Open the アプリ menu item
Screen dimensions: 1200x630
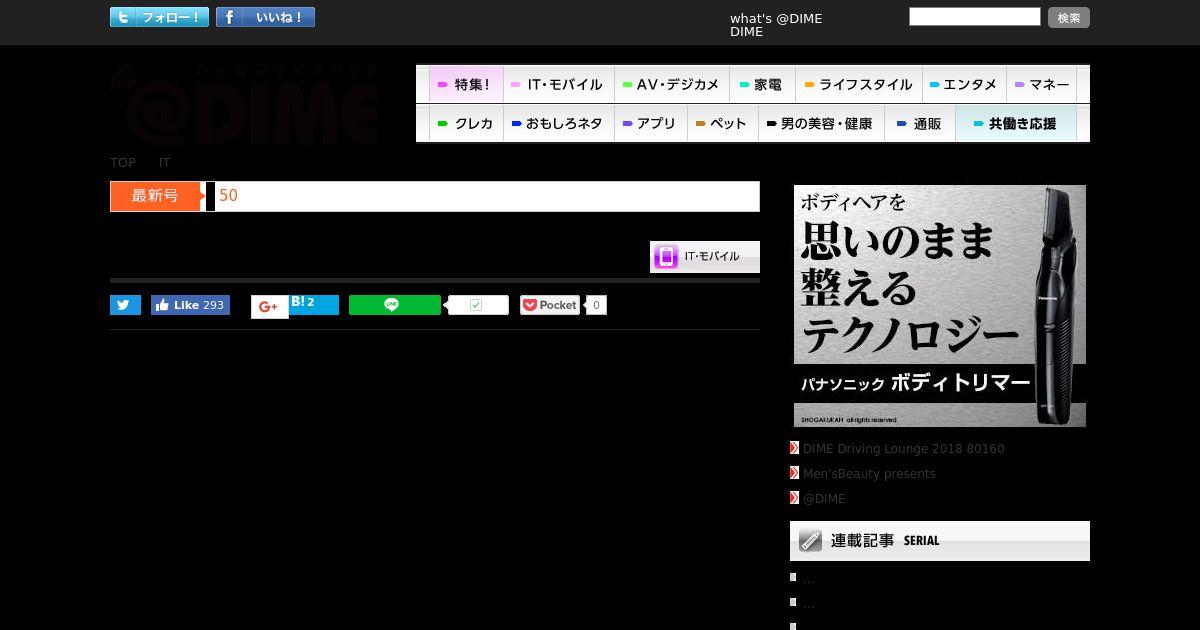pos(650,123)
